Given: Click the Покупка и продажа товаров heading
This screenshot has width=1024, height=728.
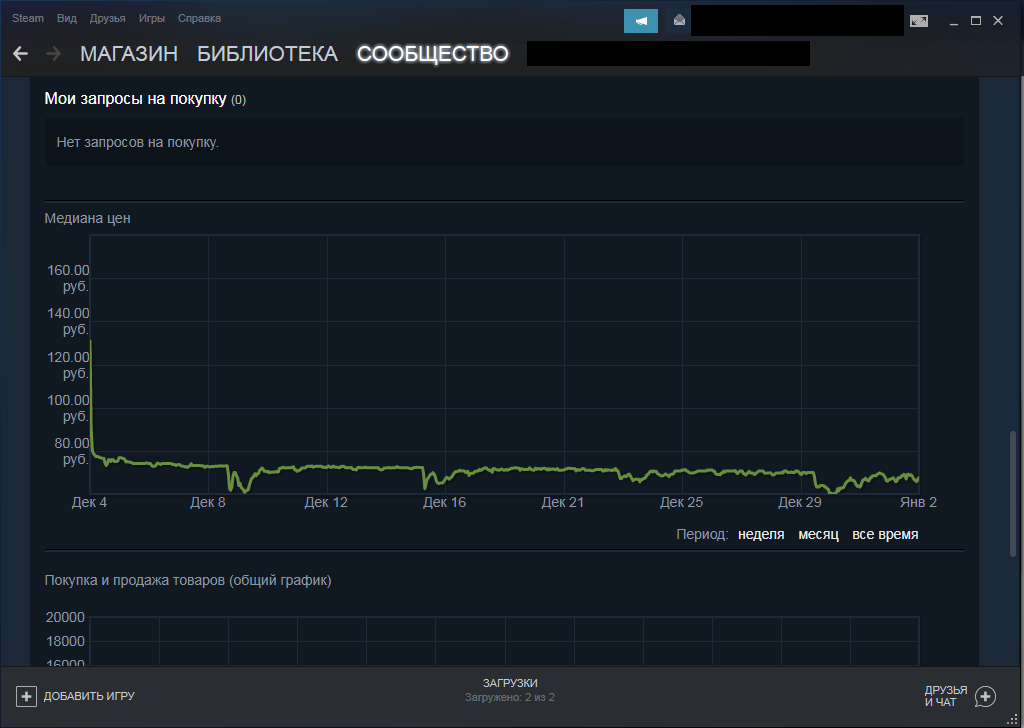Looking at the screenshot, I should [187, 580].
